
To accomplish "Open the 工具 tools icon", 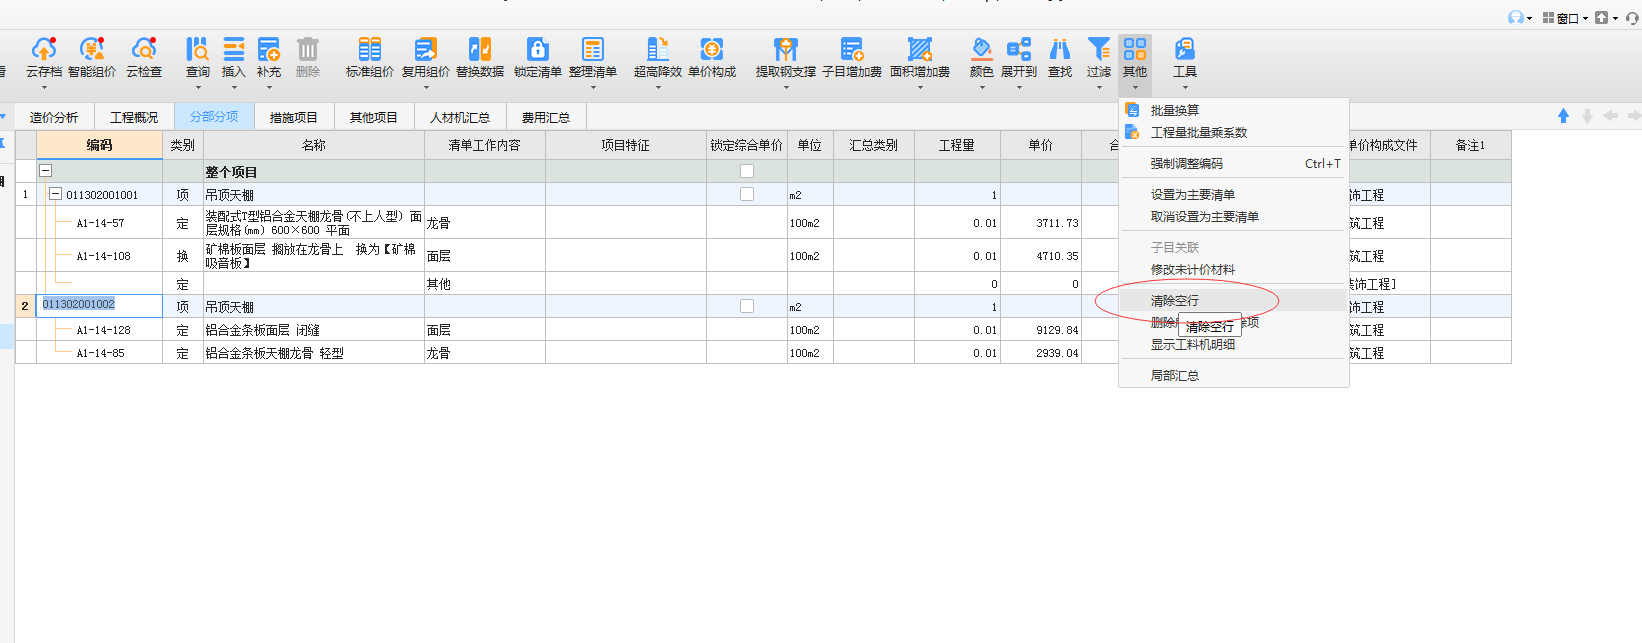I will coord(1185,49).
